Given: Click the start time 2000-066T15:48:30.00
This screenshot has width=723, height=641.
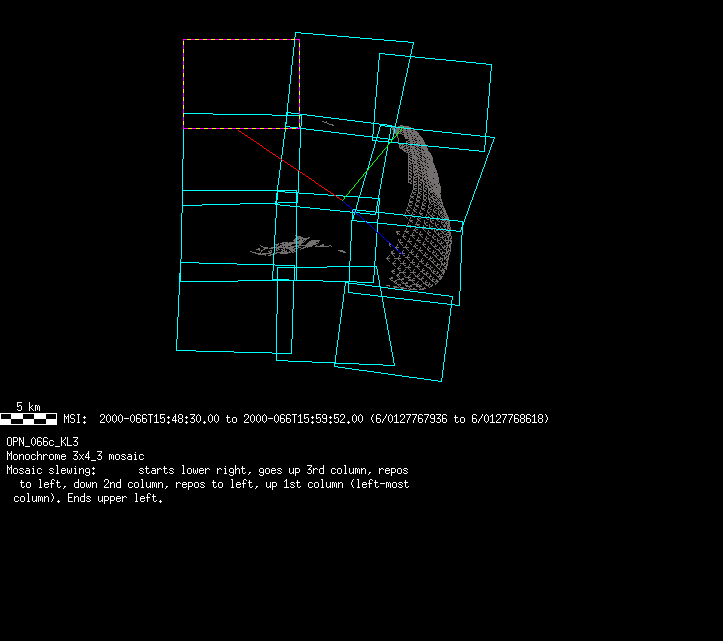Looking at the screenshot, I should tap(159, 419).
